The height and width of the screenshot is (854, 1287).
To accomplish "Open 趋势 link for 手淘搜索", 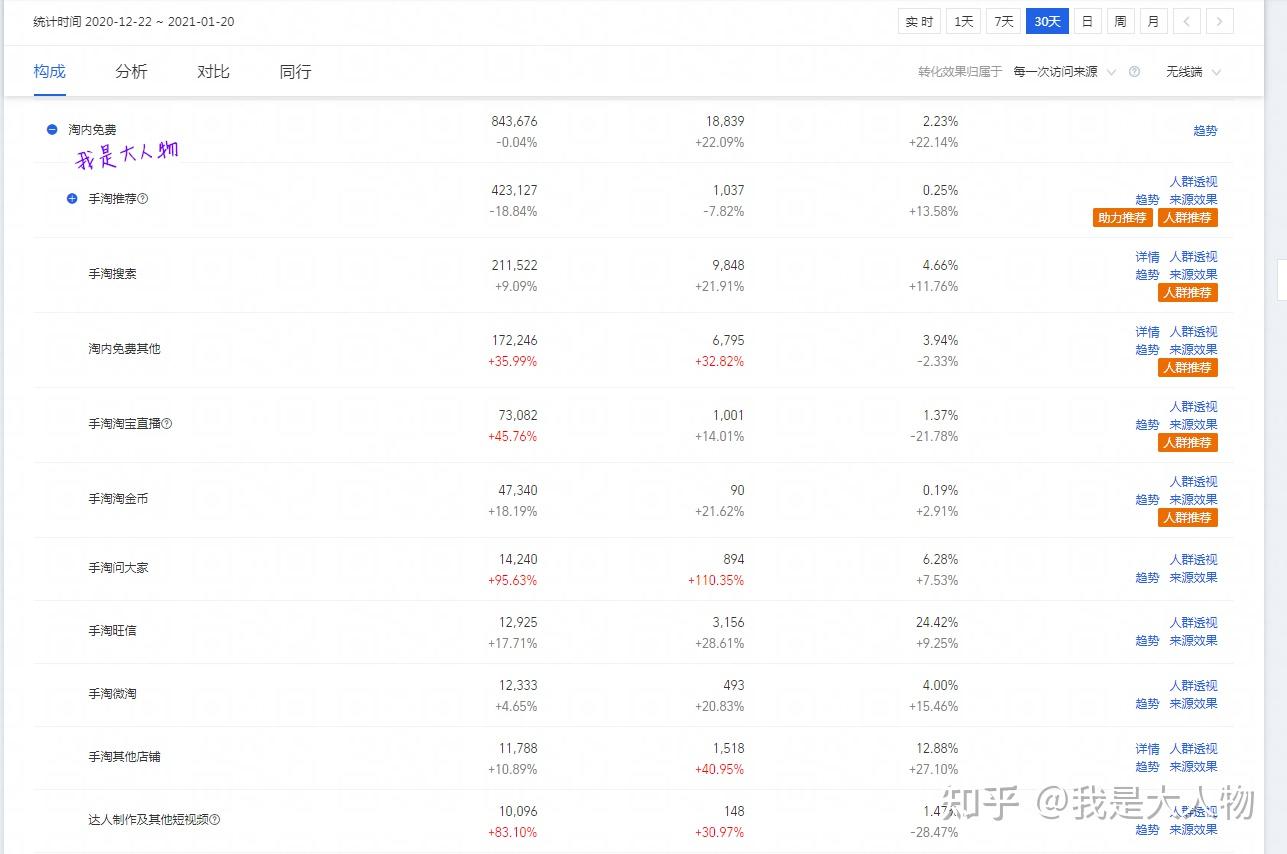I will [x=1147, y=275].
